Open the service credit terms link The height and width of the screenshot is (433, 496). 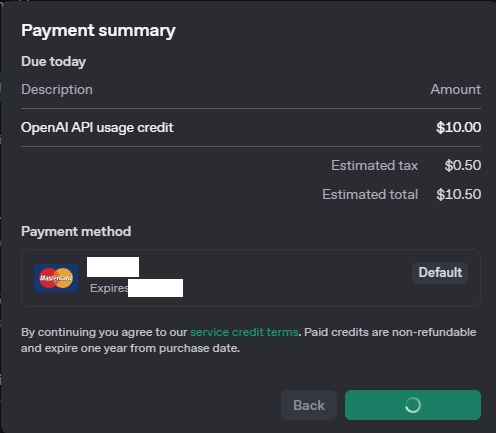pos(244,332)
